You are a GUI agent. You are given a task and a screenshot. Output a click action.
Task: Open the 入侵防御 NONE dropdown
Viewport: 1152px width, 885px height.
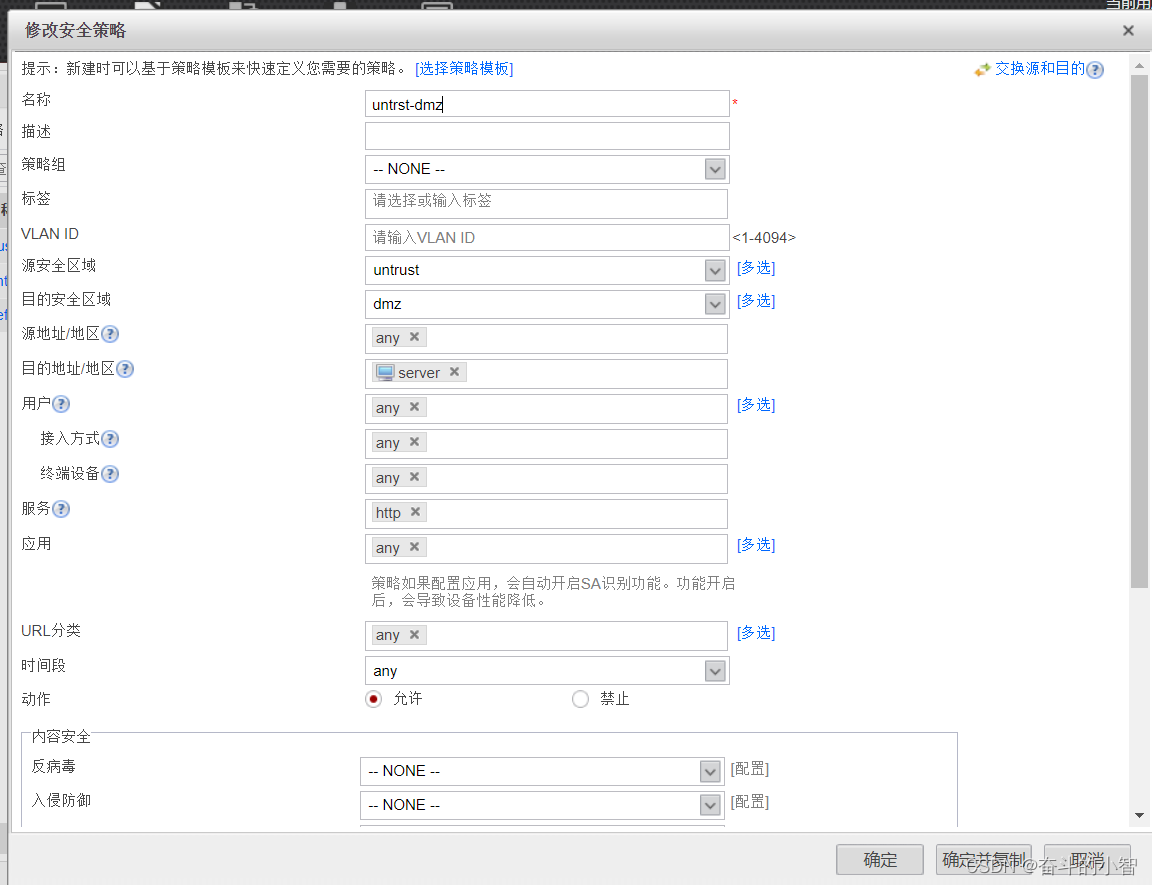tap(710, 805)
